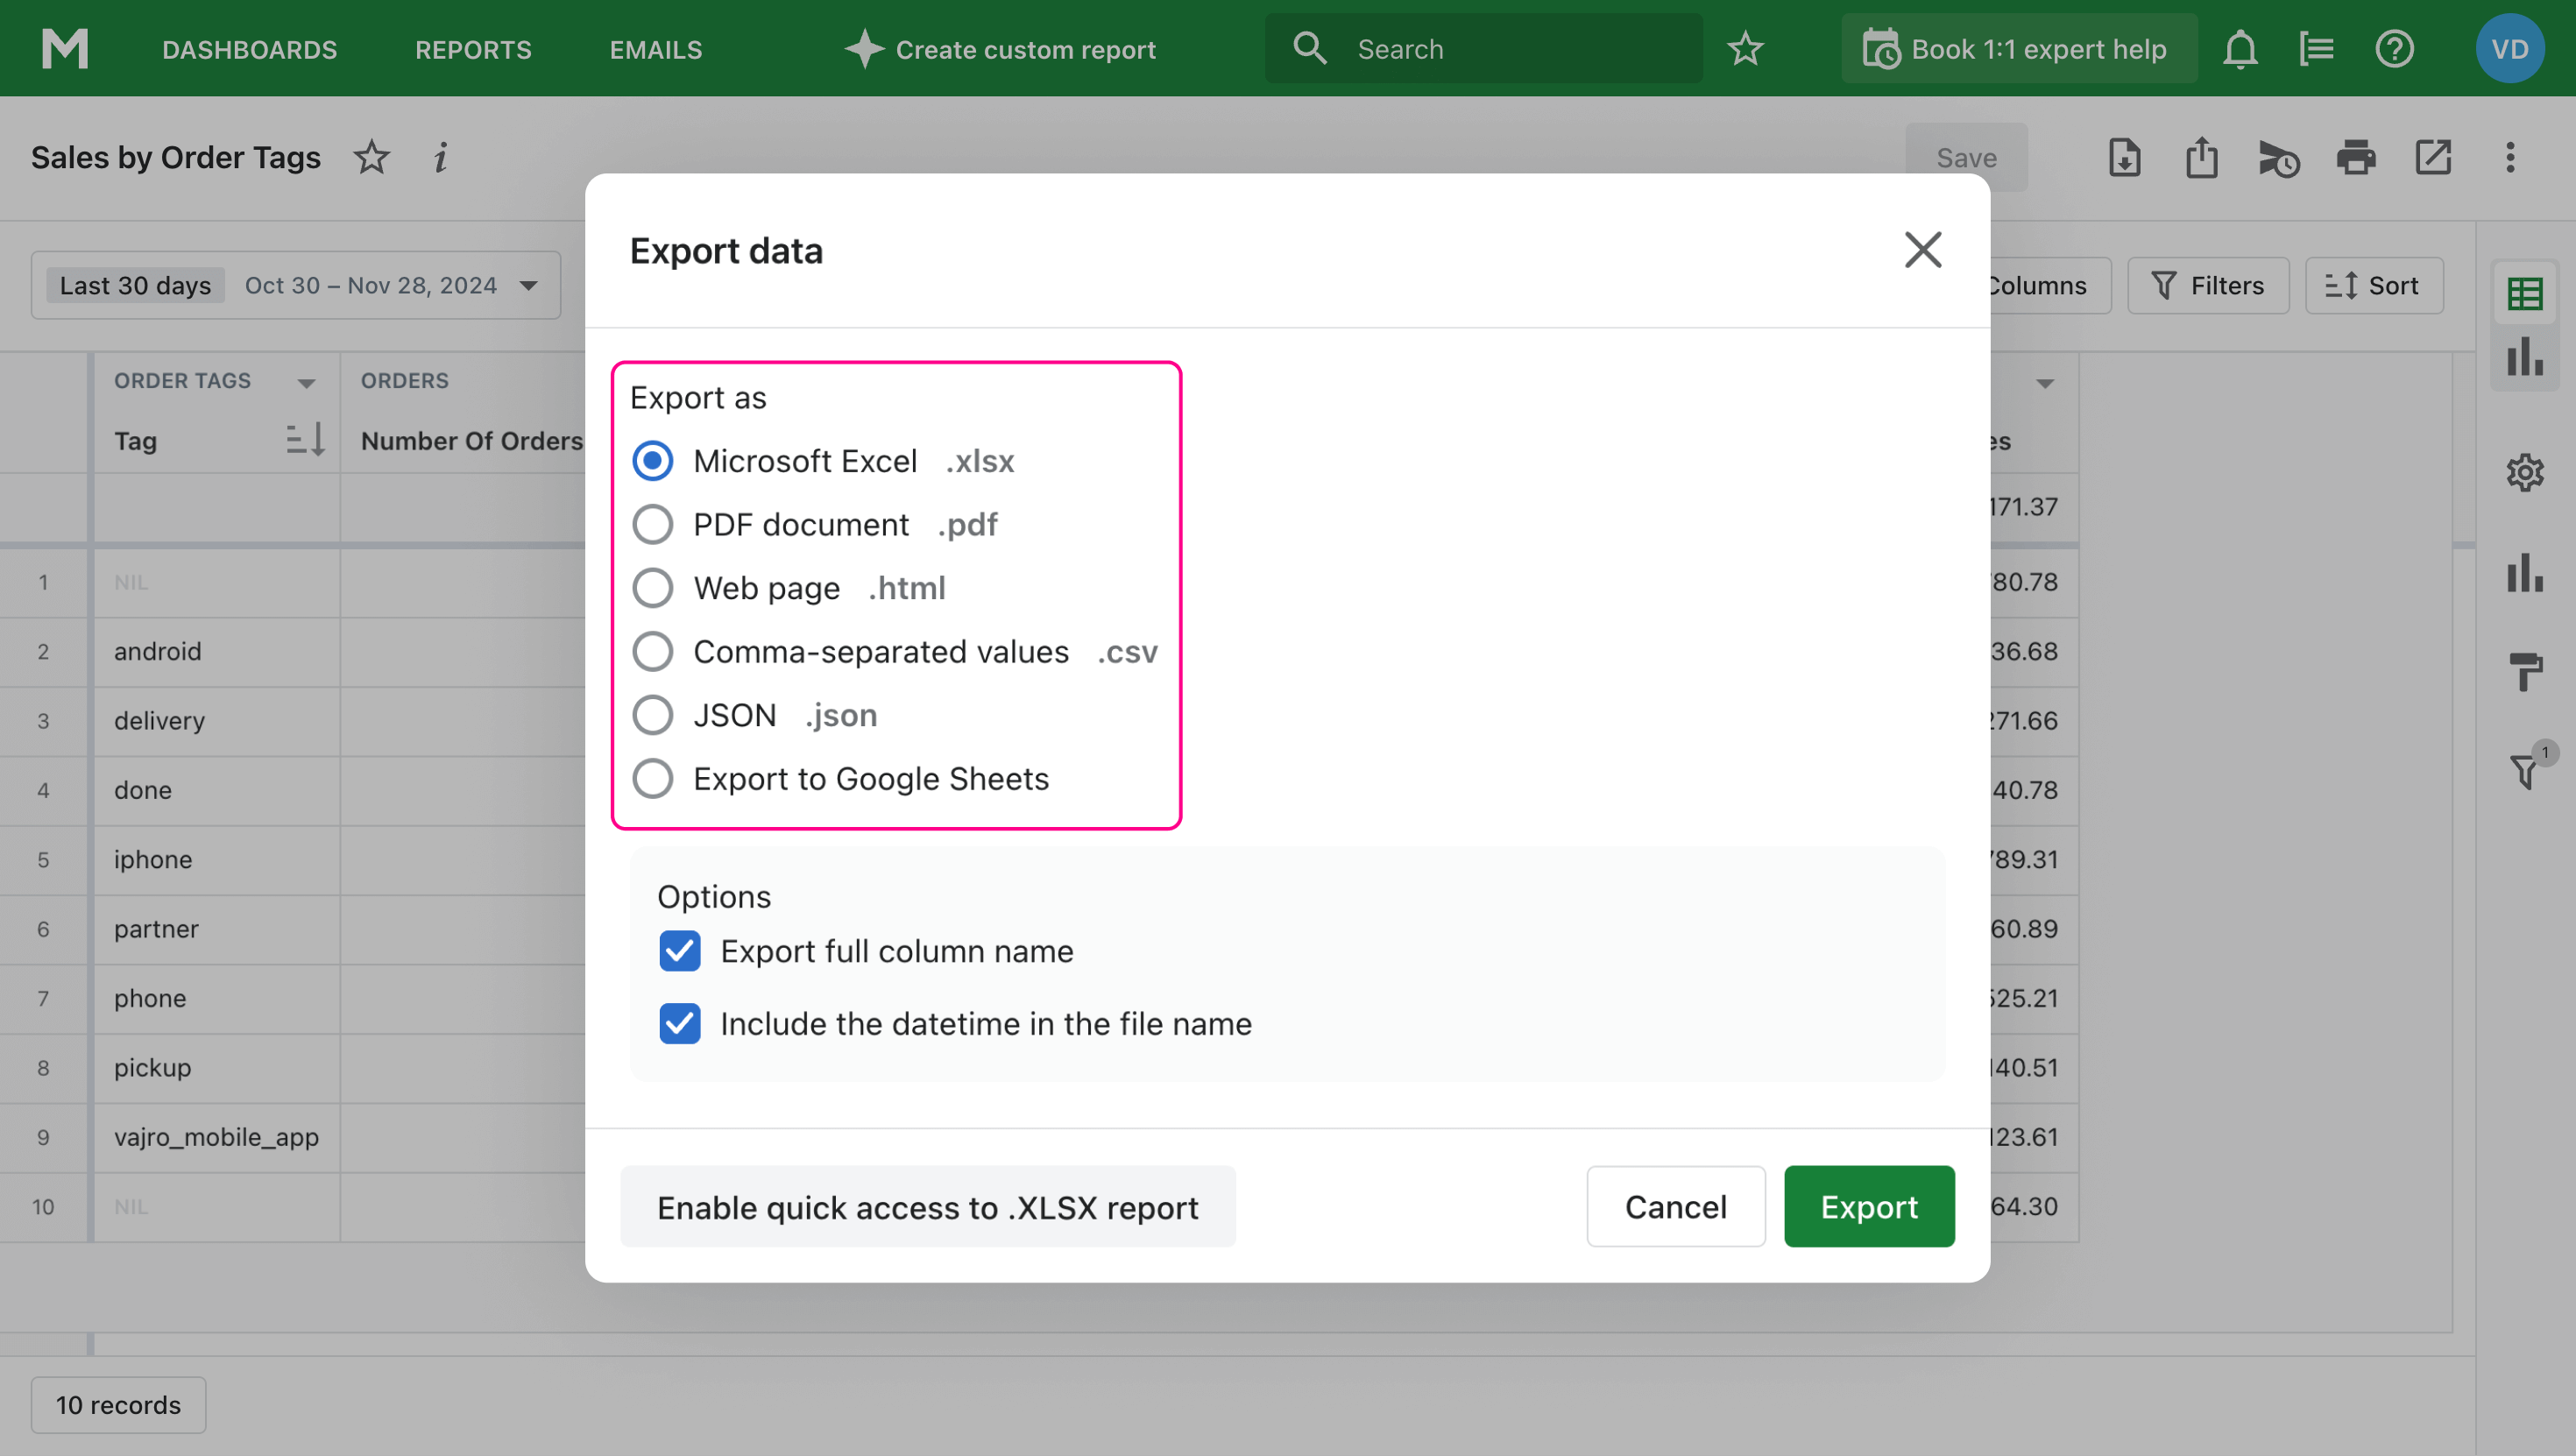Click the filter icon showing badge 1
2576x1456 pixels.
2524,768
